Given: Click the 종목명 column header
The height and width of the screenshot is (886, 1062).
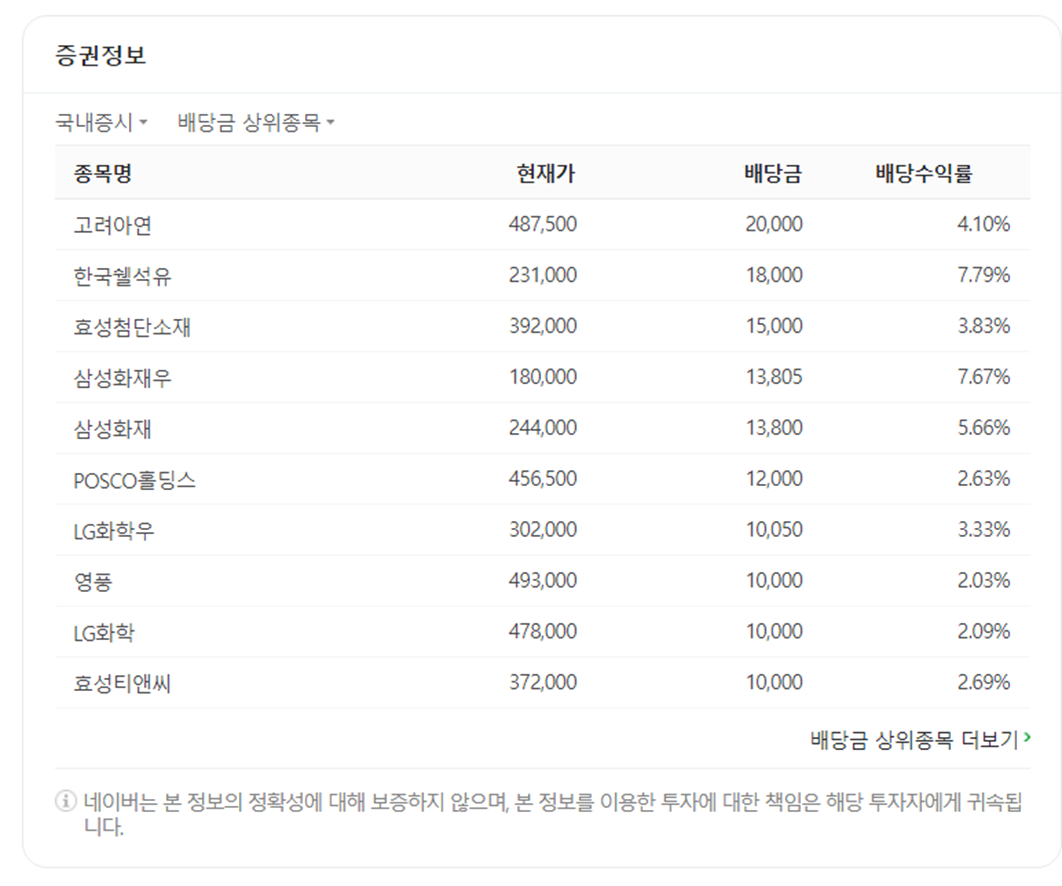Looking at the screenshot, I should pos(103,173).
